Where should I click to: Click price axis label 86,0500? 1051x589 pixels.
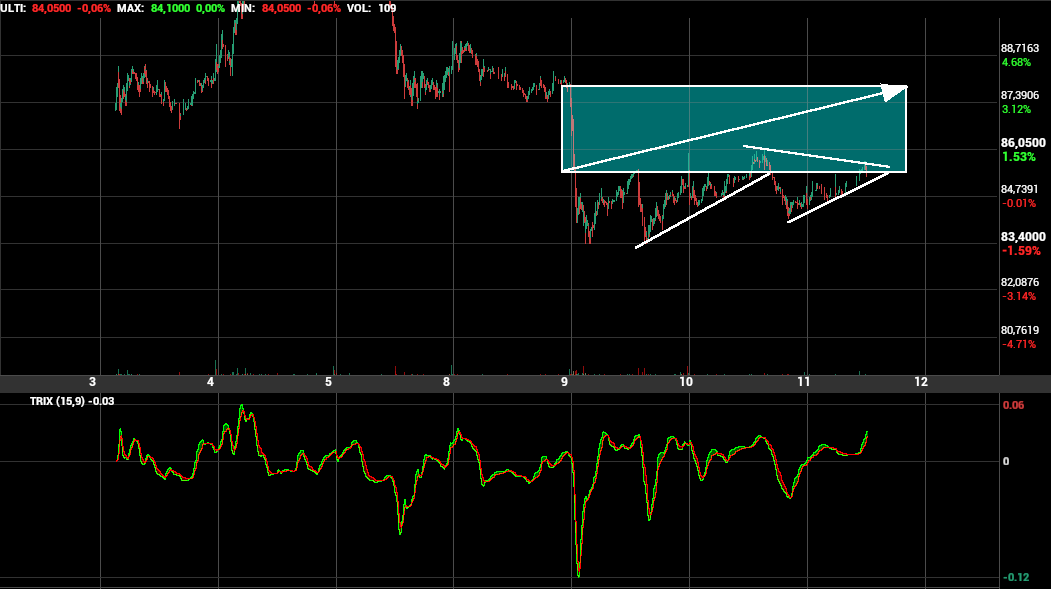click(1023, 142)
